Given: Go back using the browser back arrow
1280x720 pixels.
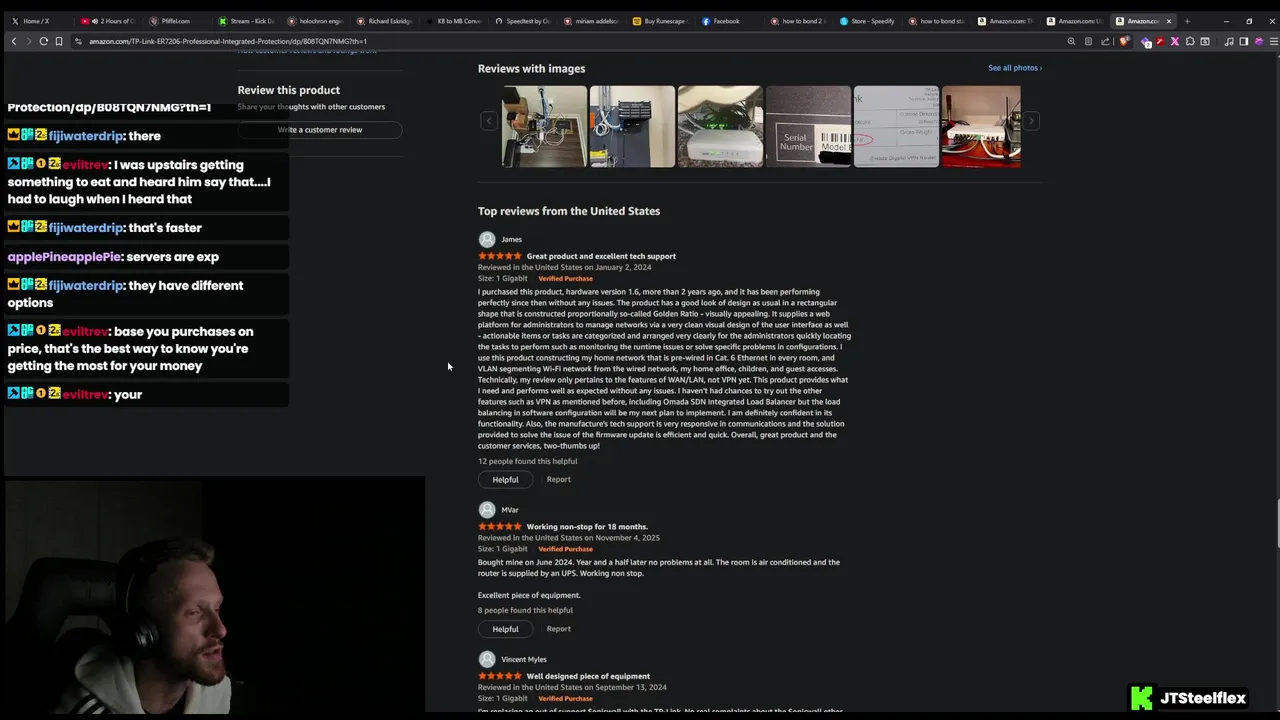Looking at the screenshot, I should (14, 41).
